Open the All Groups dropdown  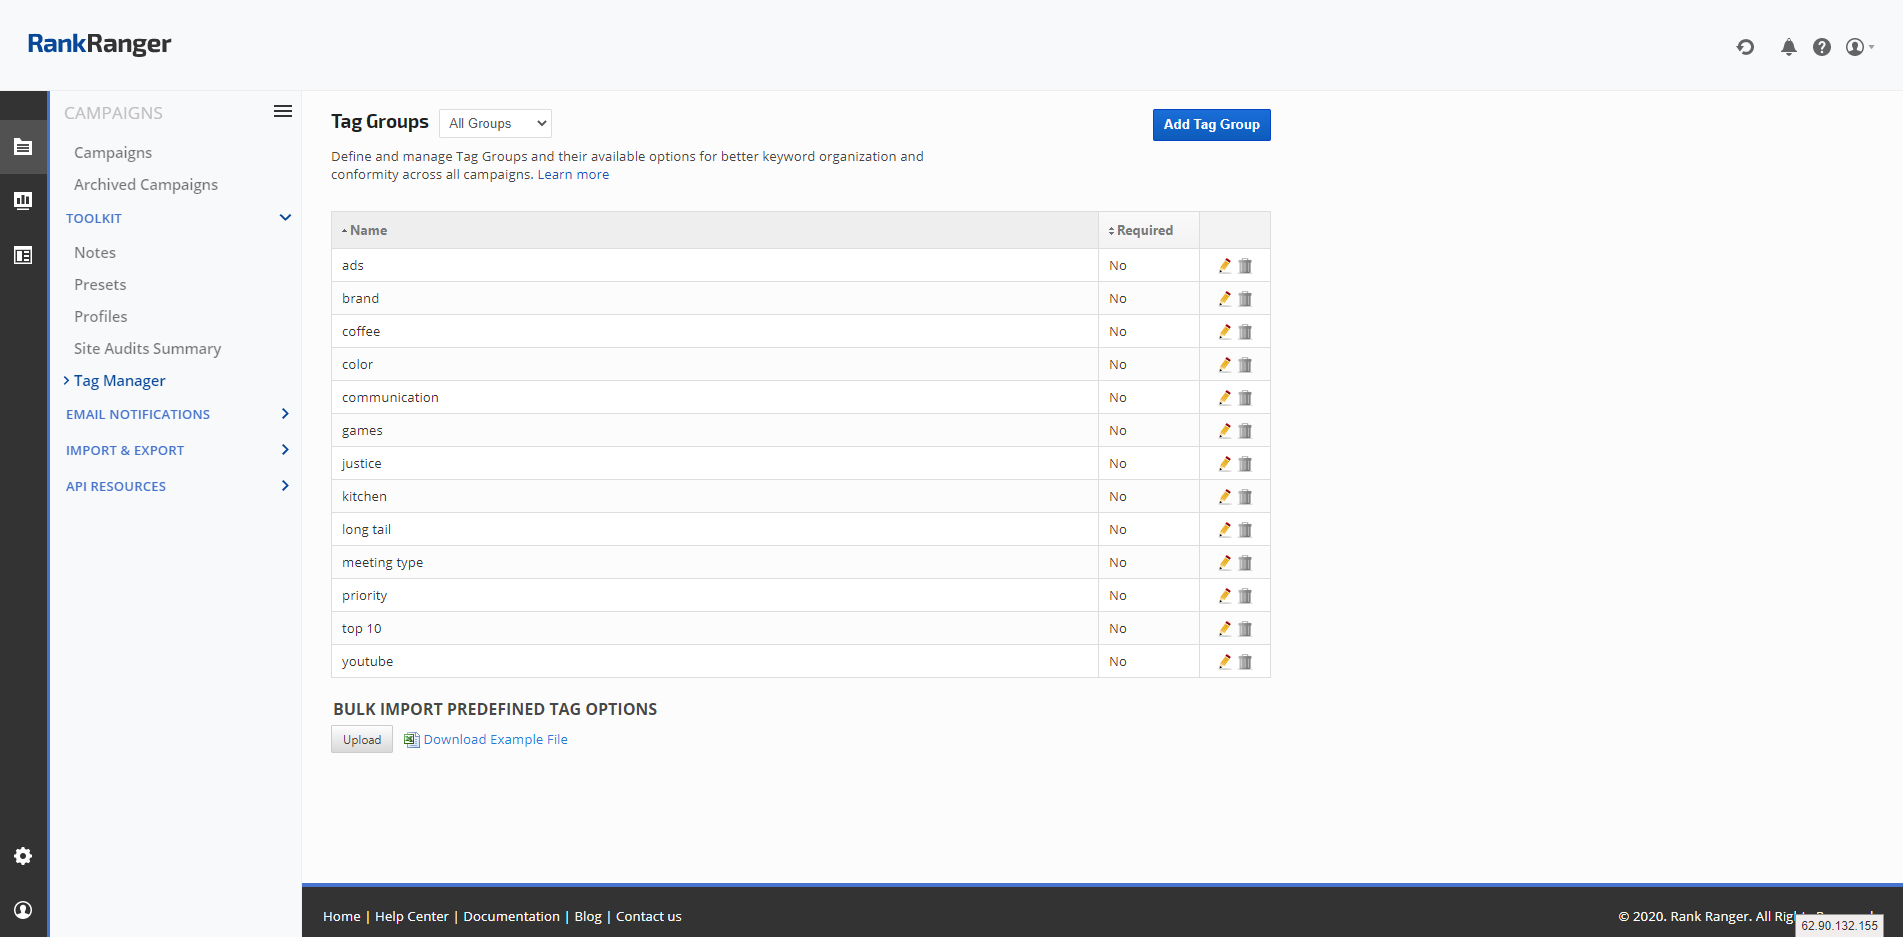495,124
